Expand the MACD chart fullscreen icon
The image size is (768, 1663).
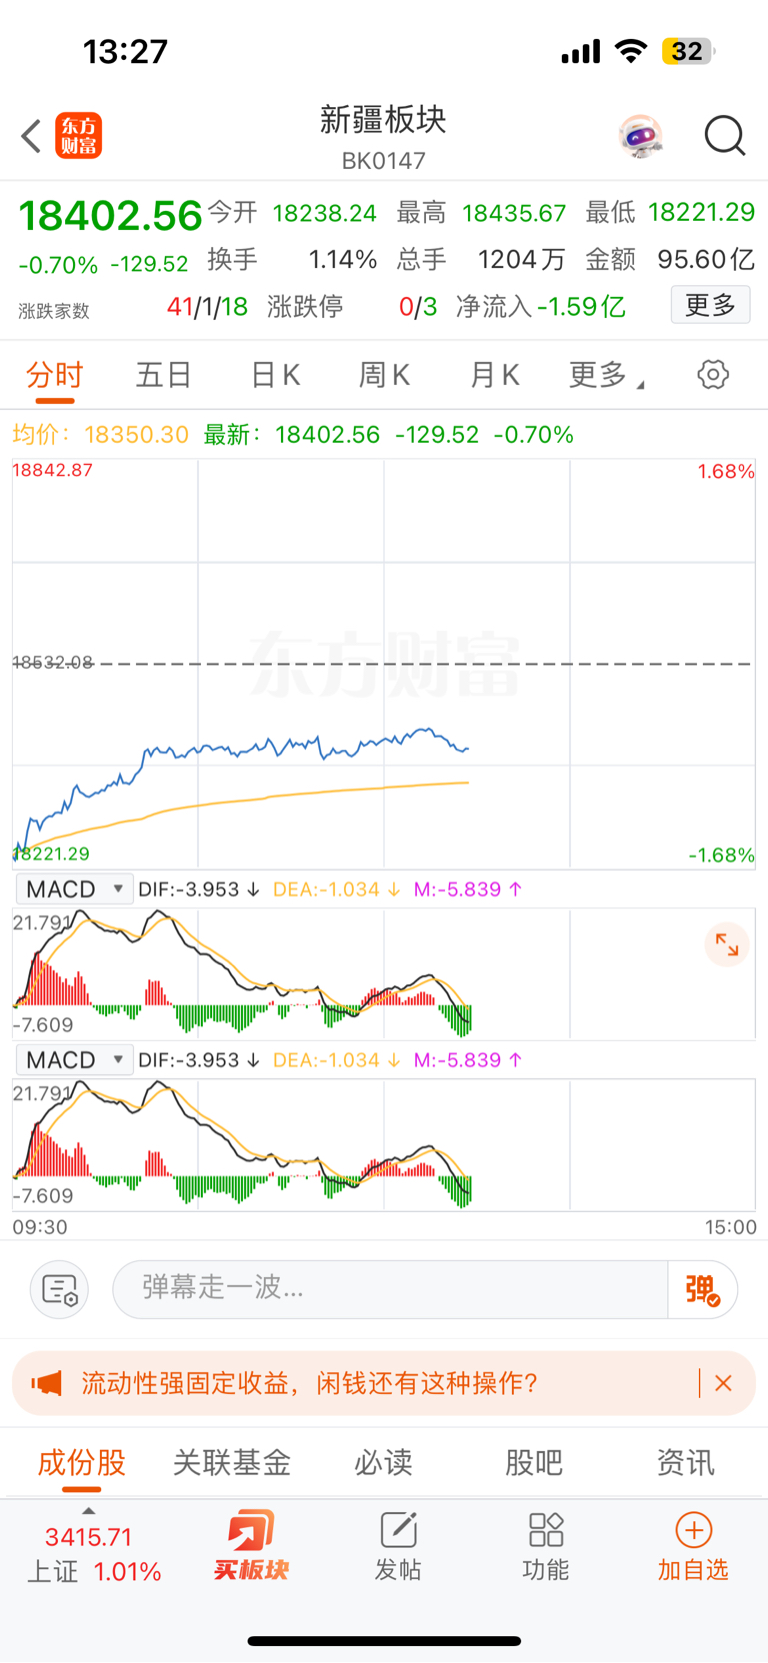coord(727,945)
